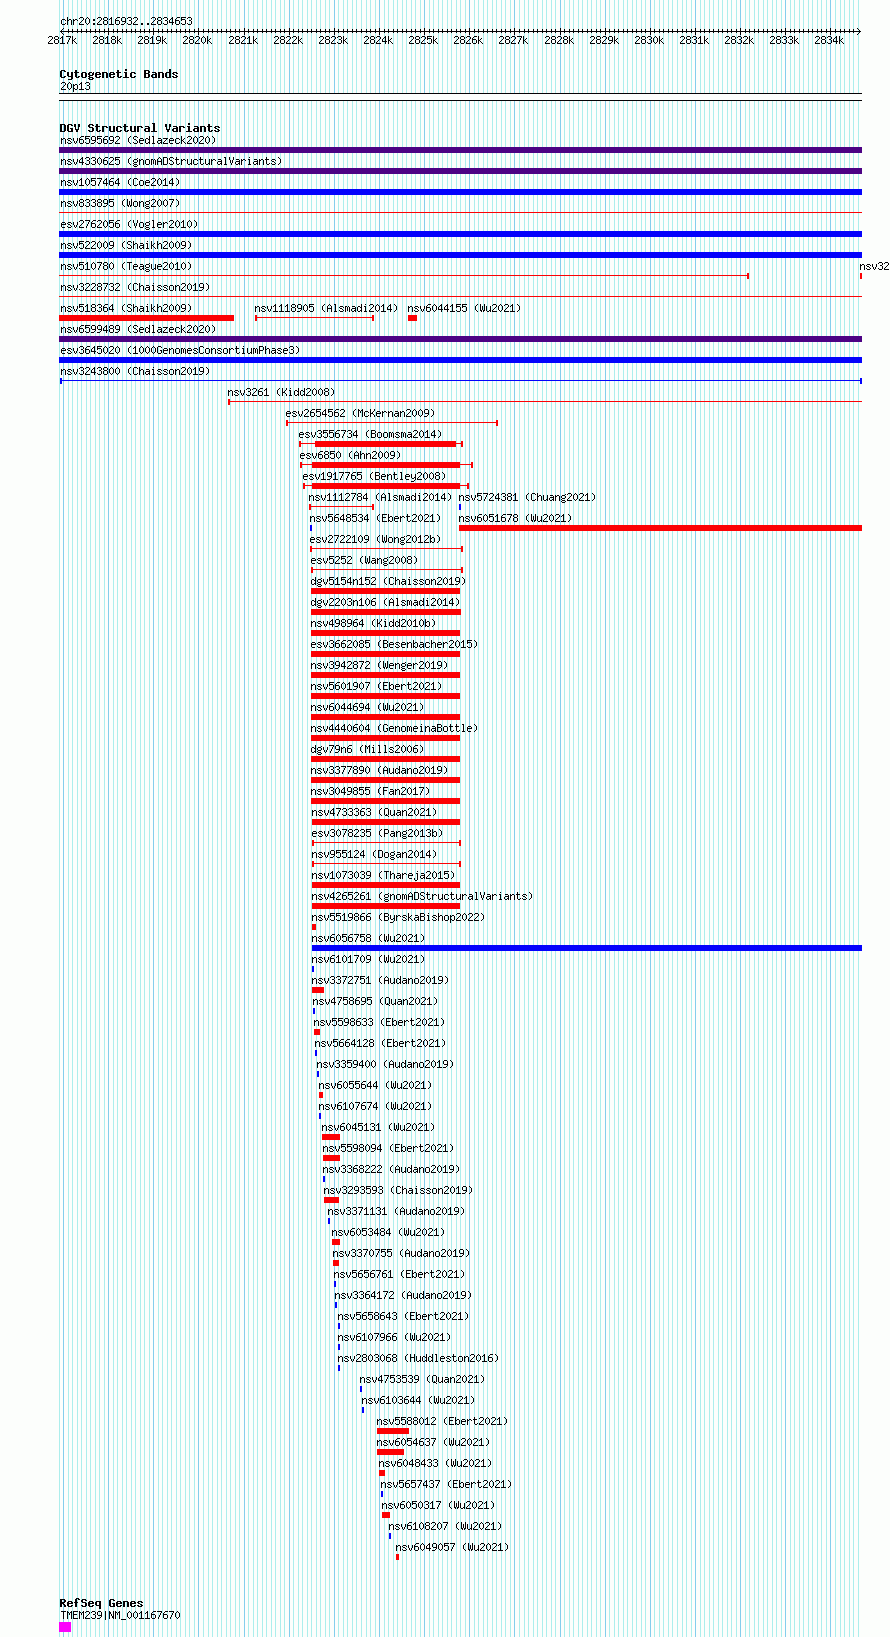
Task: Select nsv3049855 (Fan2017) label
Action: (x=371, y=791)
